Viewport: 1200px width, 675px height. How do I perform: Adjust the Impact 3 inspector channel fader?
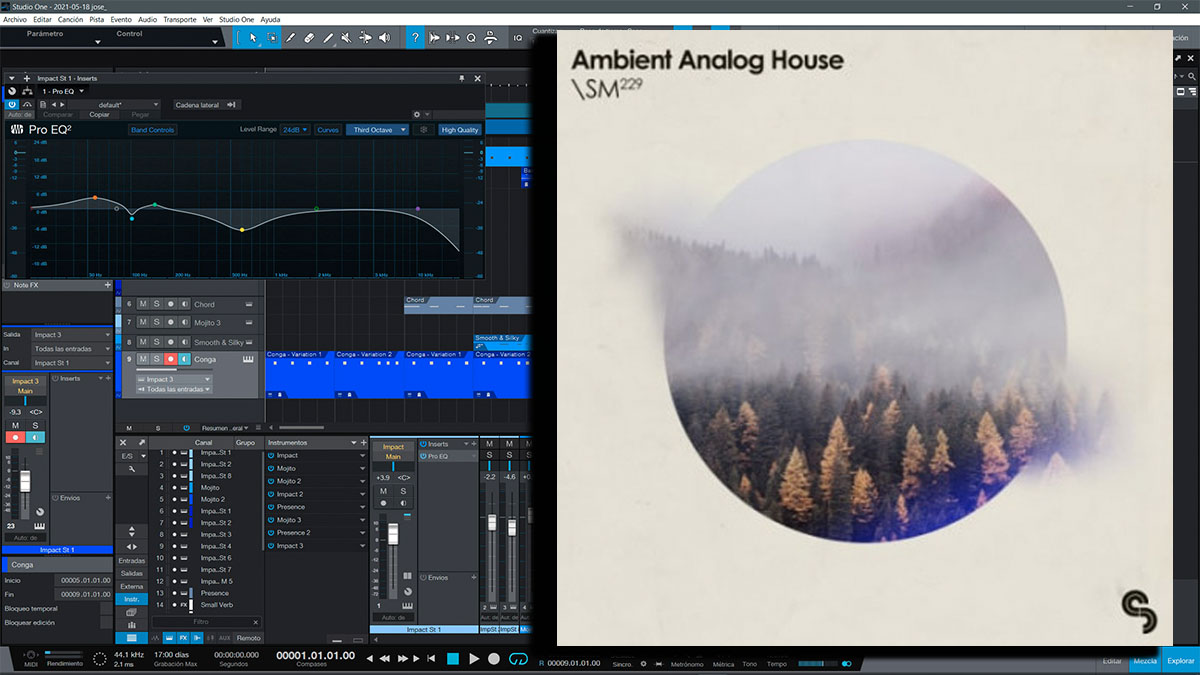pos(25,482)
